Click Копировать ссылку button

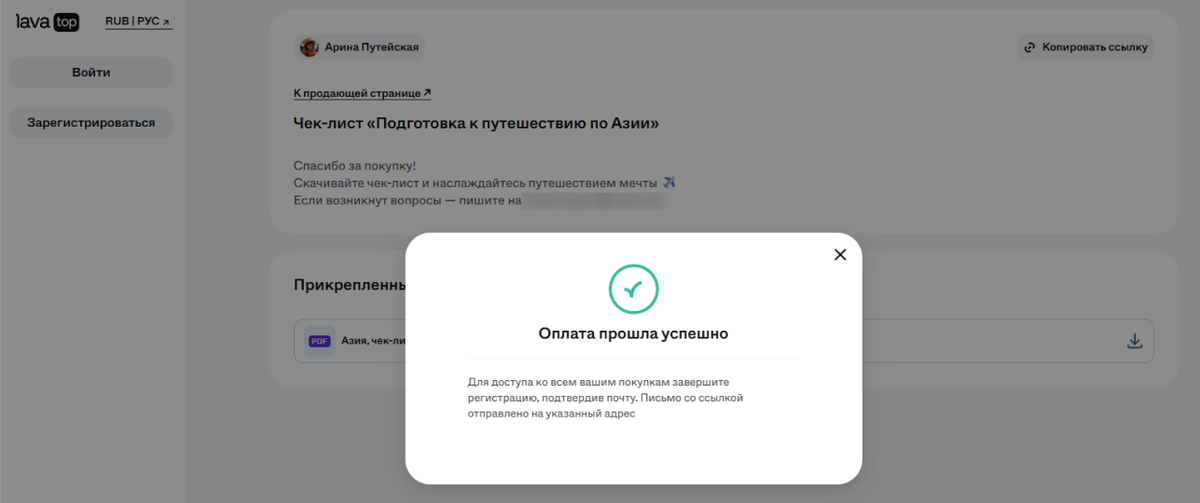pos(1085,47)
